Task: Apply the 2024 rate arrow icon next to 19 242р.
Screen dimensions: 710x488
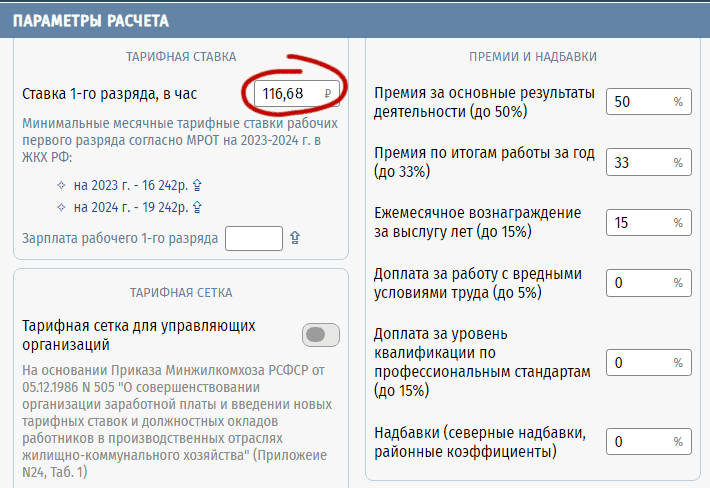Action: coord(197,207)
